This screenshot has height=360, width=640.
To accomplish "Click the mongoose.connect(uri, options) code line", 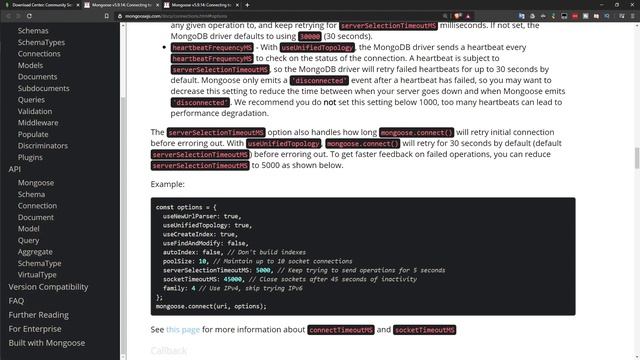I will tap(211, 306).
